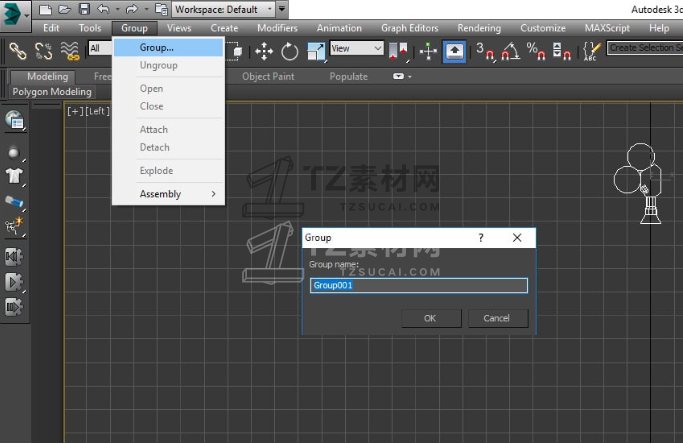The image size is (683, 444).
Task: Open the Rendering menu
Action: (479, 28)
